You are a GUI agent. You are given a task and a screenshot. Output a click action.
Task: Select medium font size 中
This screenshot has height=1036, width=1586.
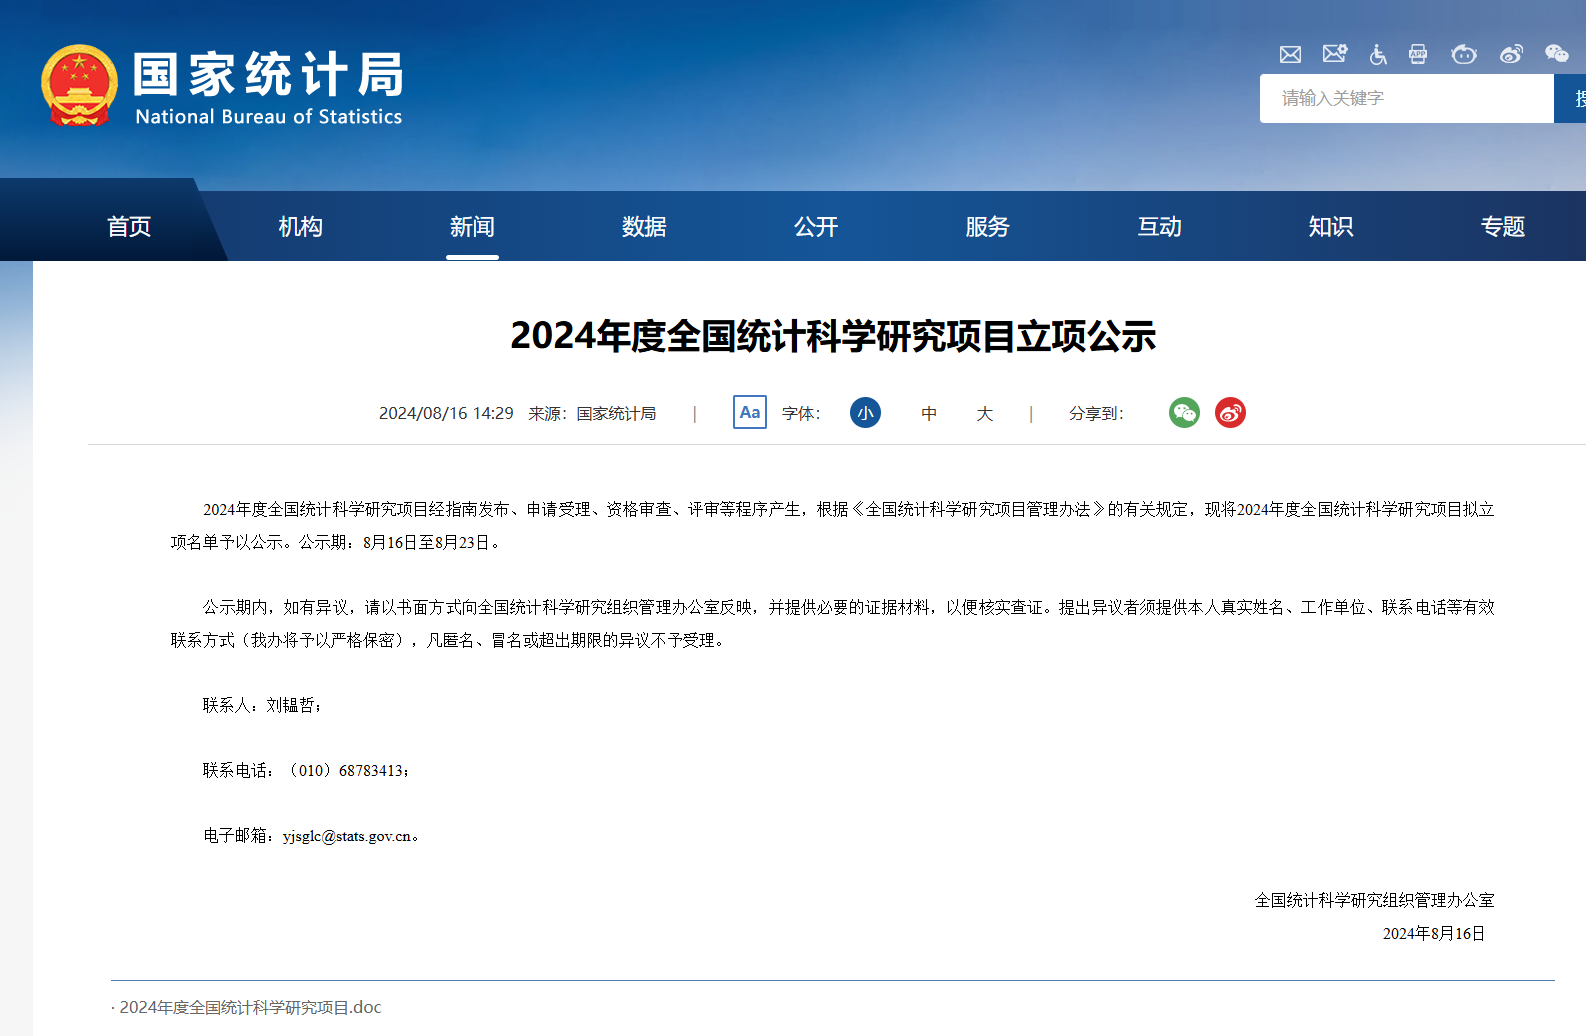pos(929,414)
